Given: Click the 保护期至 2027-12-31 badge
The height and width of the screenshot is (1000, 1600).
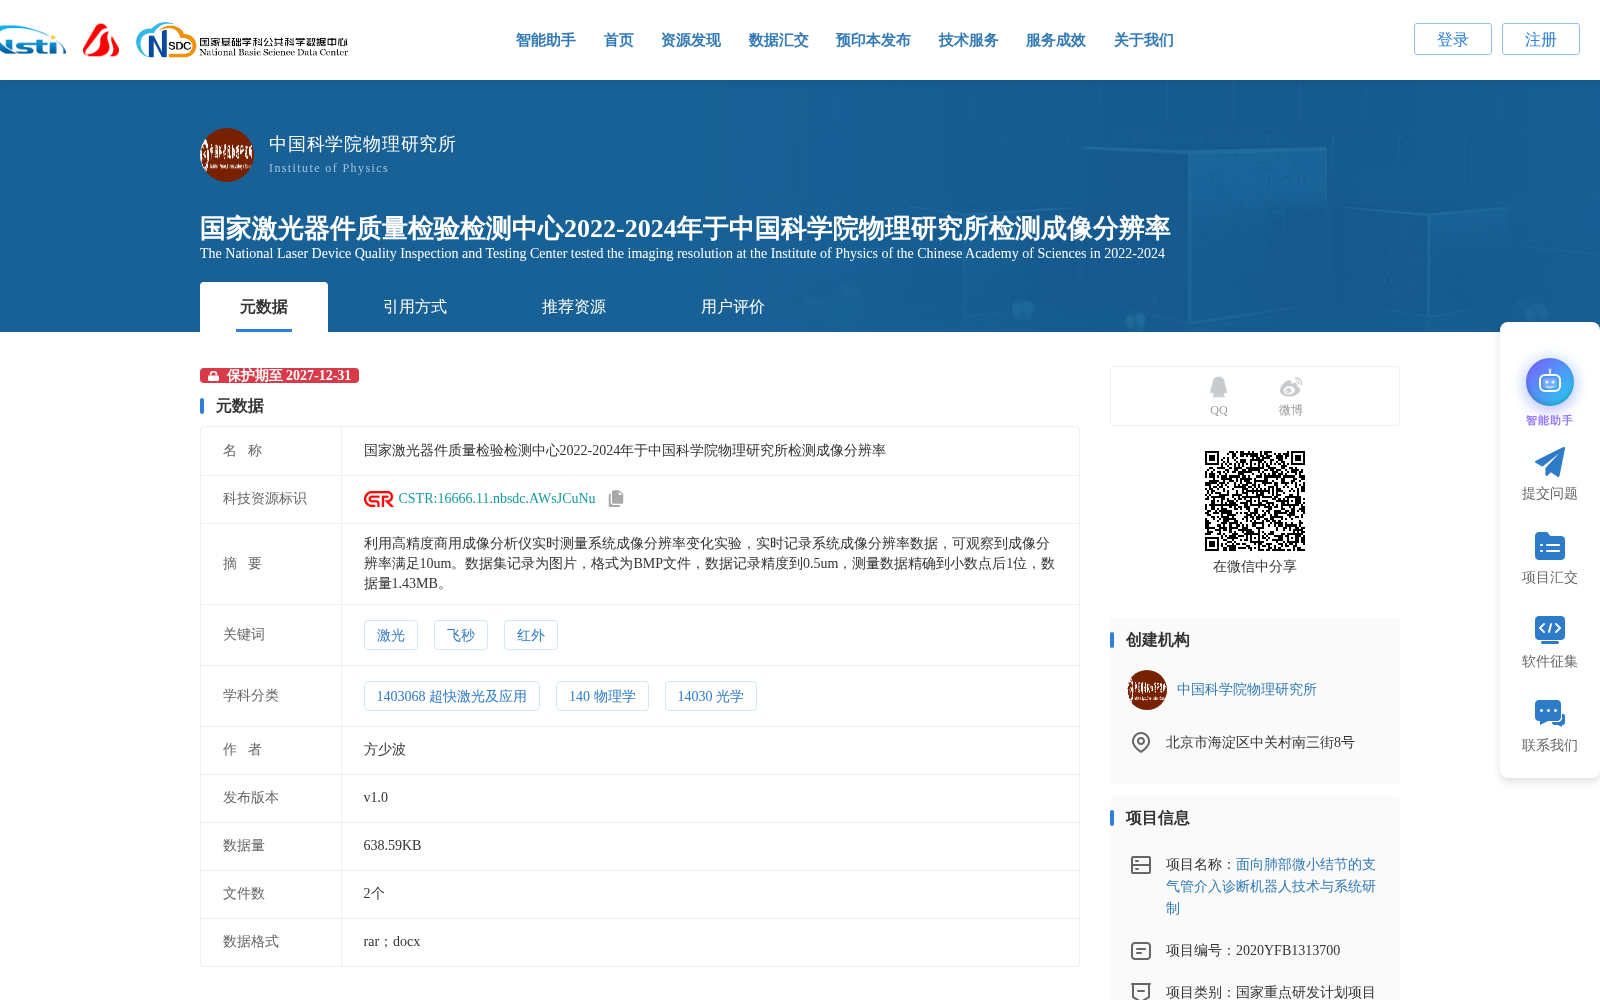Looking at the screenshot, I should (279, 376).
